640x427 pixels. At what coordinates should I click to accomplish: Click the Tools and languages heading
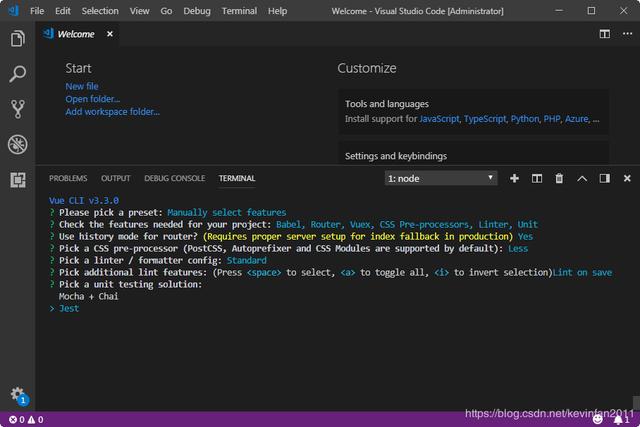coord(387,104)
